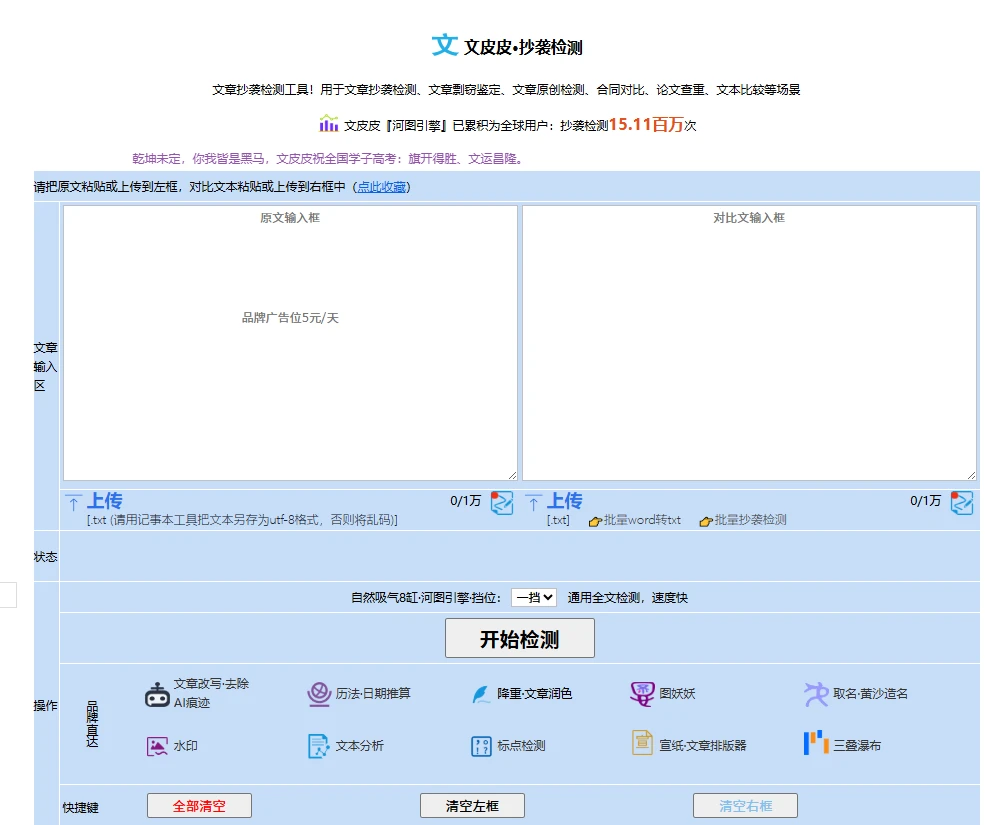Click the feather icon for 降重·文章润色
The width and height of the screenshot is (992, 825).
pyautogui.click(x=481, y=694)
